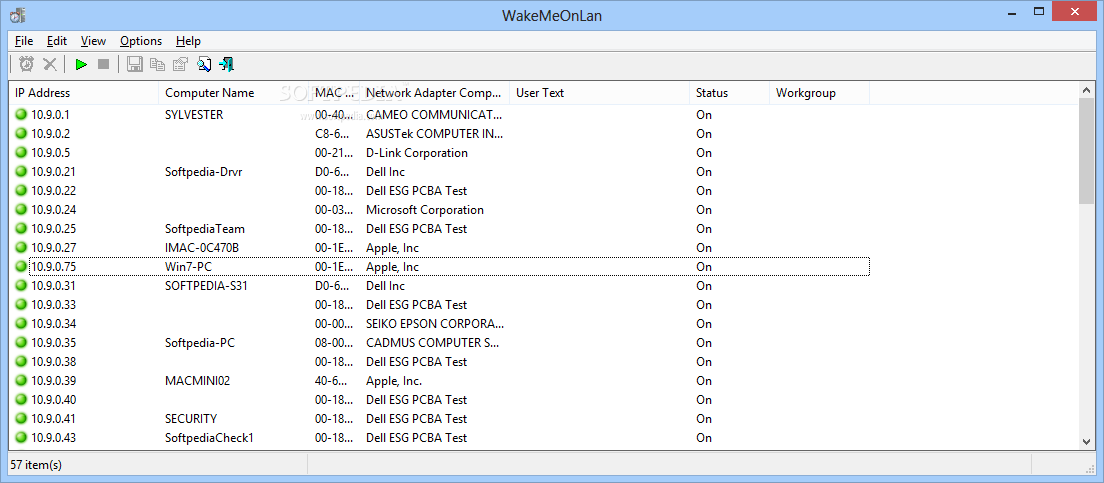Click the D-Link Corporation adapter cell
The width and height of the screenshot is (1104, 483).
click(x=417, y=152)
